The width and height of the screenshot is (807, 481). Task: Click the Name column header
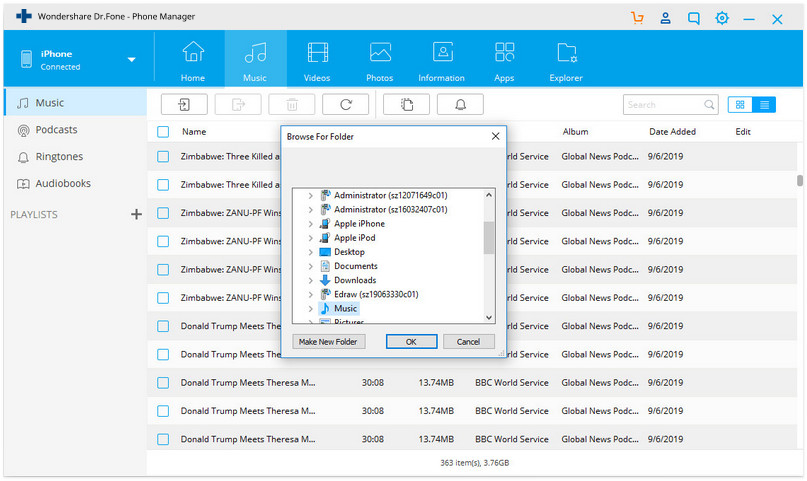click(194, 132)
